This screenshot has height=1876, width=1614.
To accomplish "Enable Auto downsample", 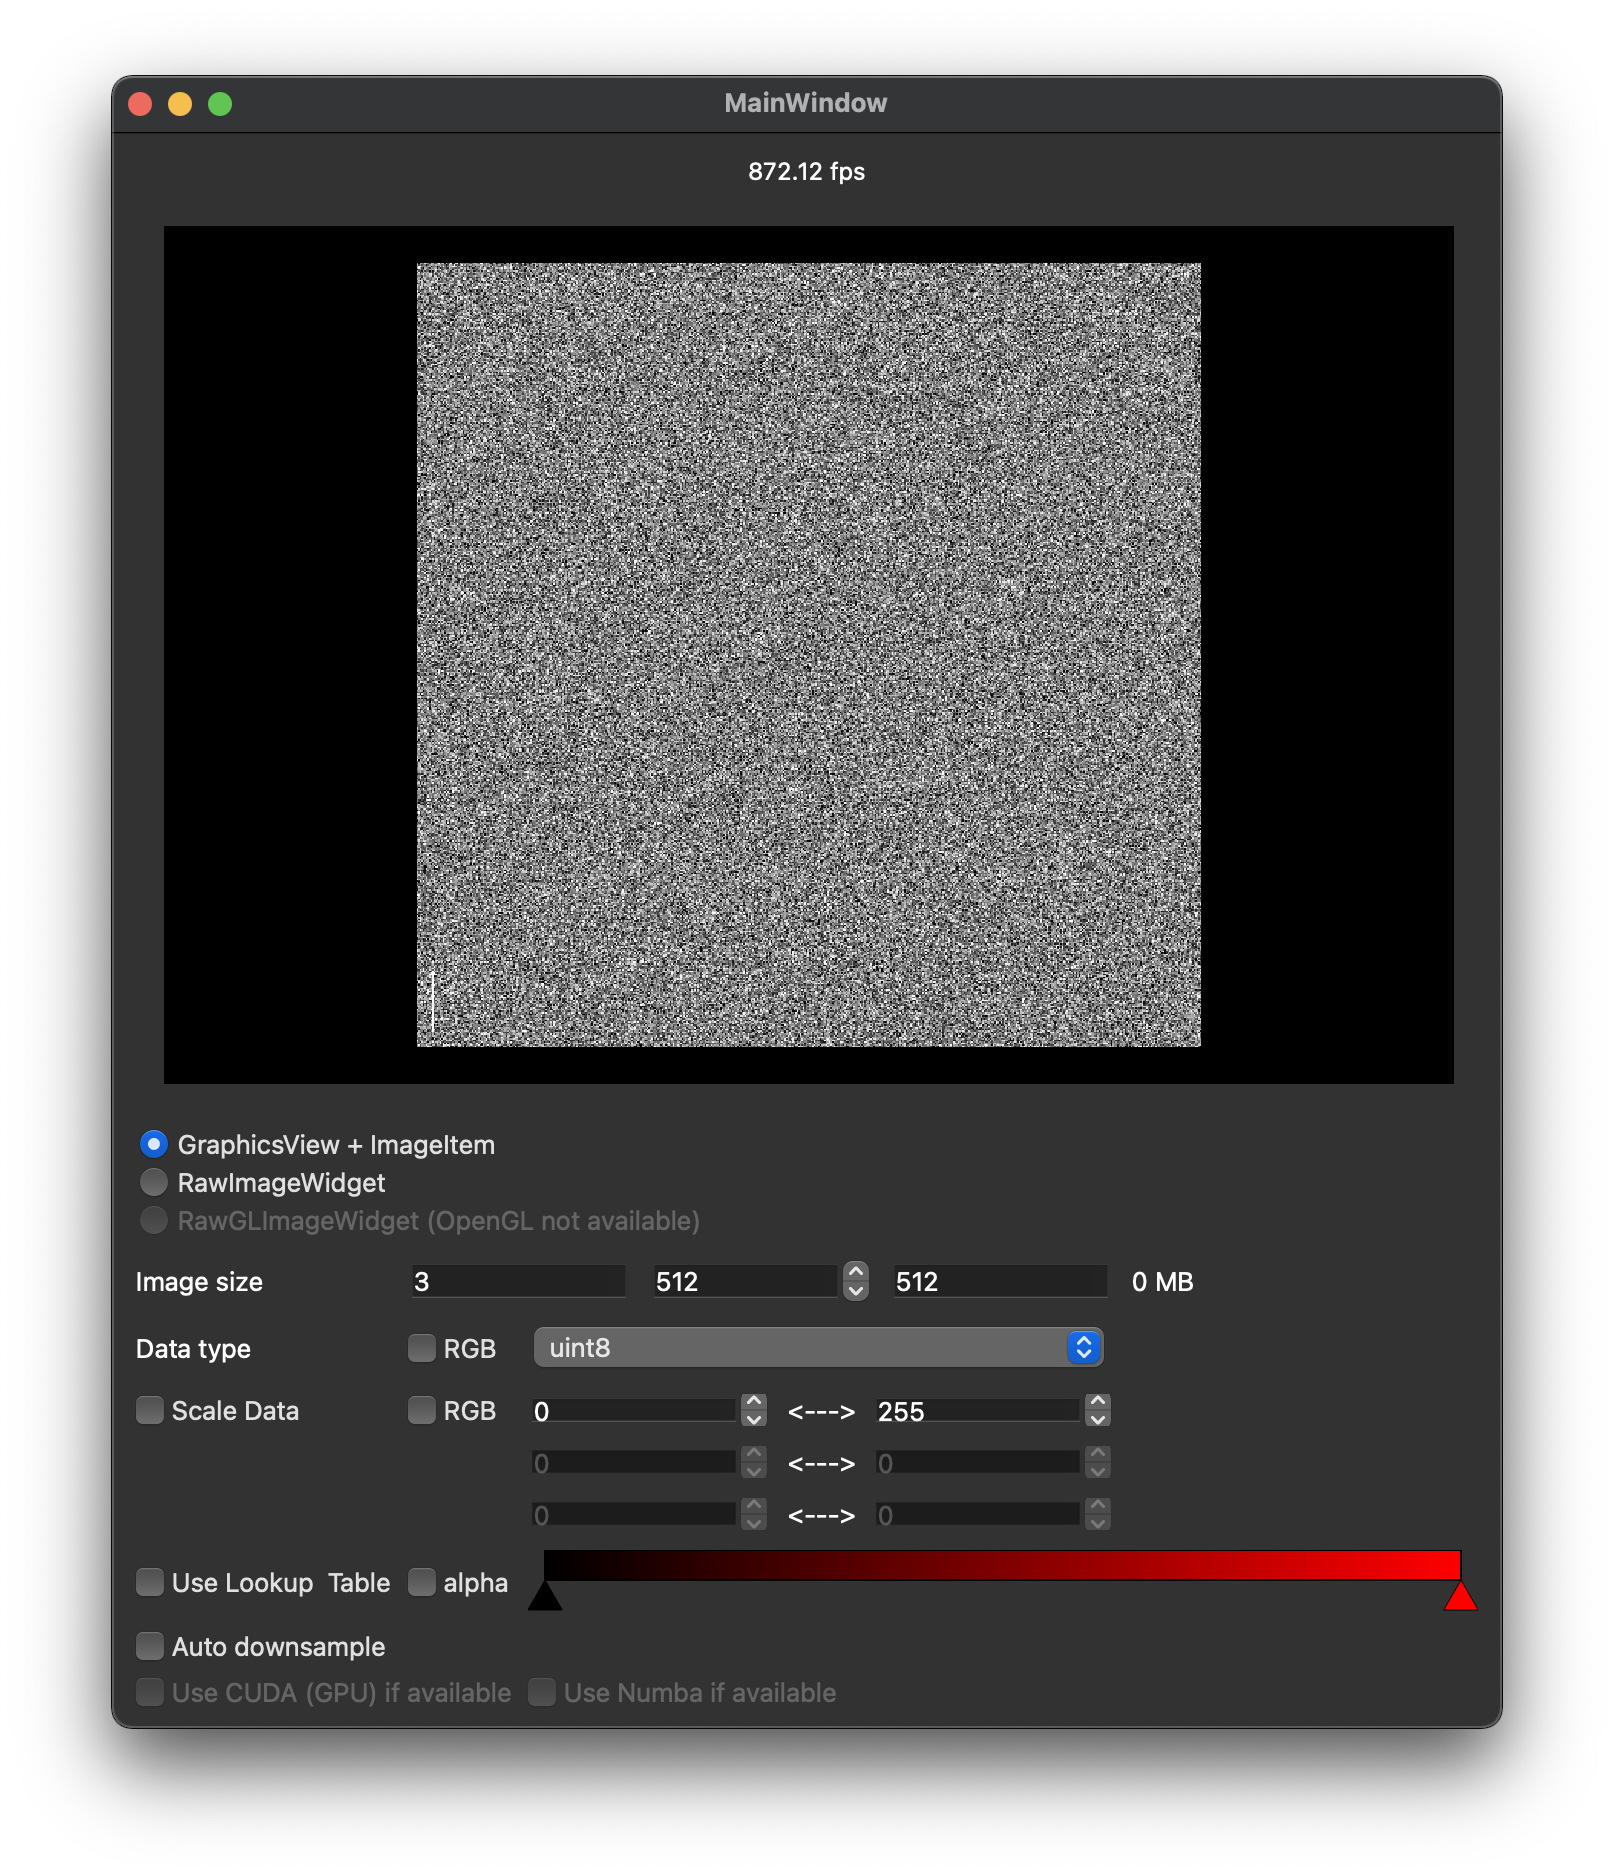I will [x=150, y=1646].
